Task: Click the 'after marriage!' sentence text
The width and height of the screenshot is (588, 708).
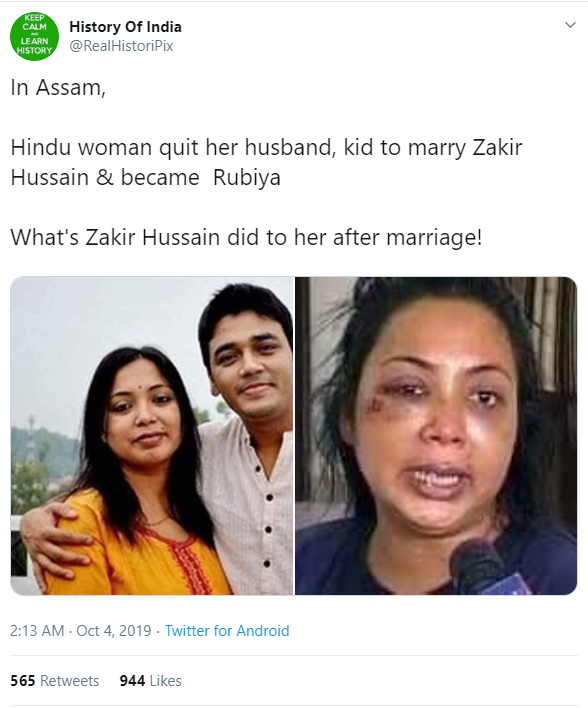Action: coord(407,237)
